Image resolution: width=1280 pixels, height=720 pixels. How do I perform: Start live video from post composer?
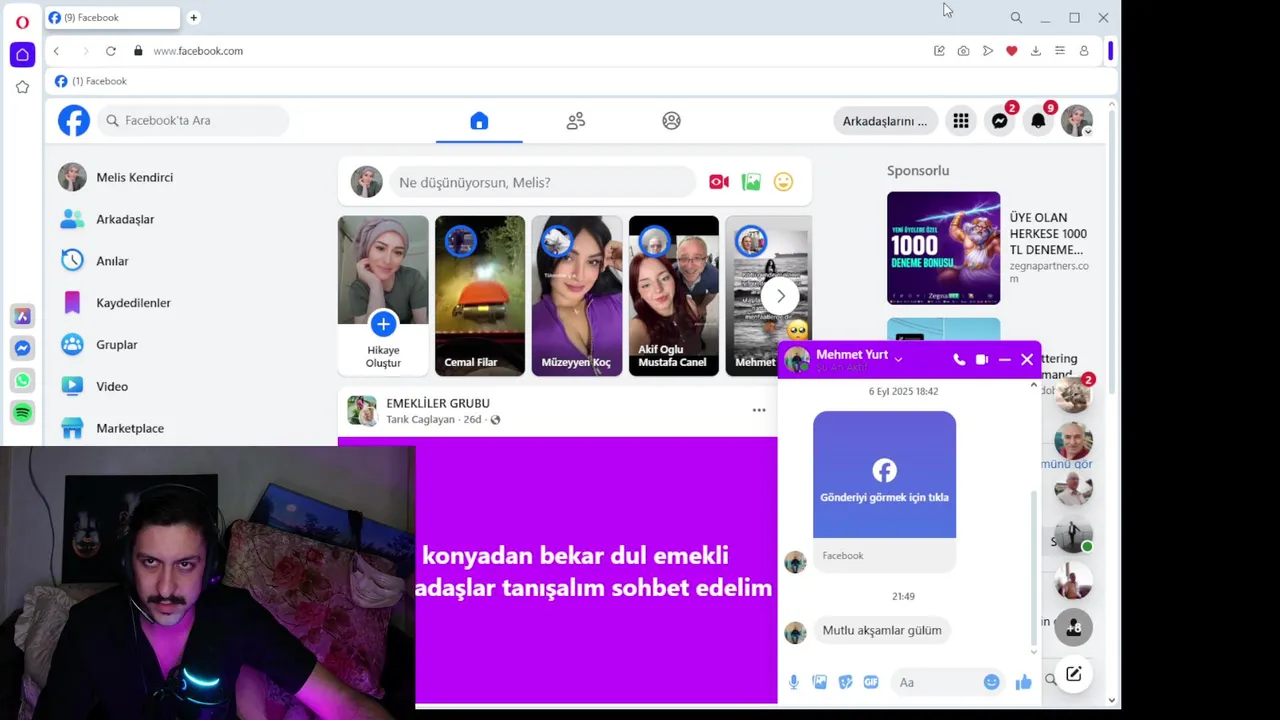coord(718,182)
